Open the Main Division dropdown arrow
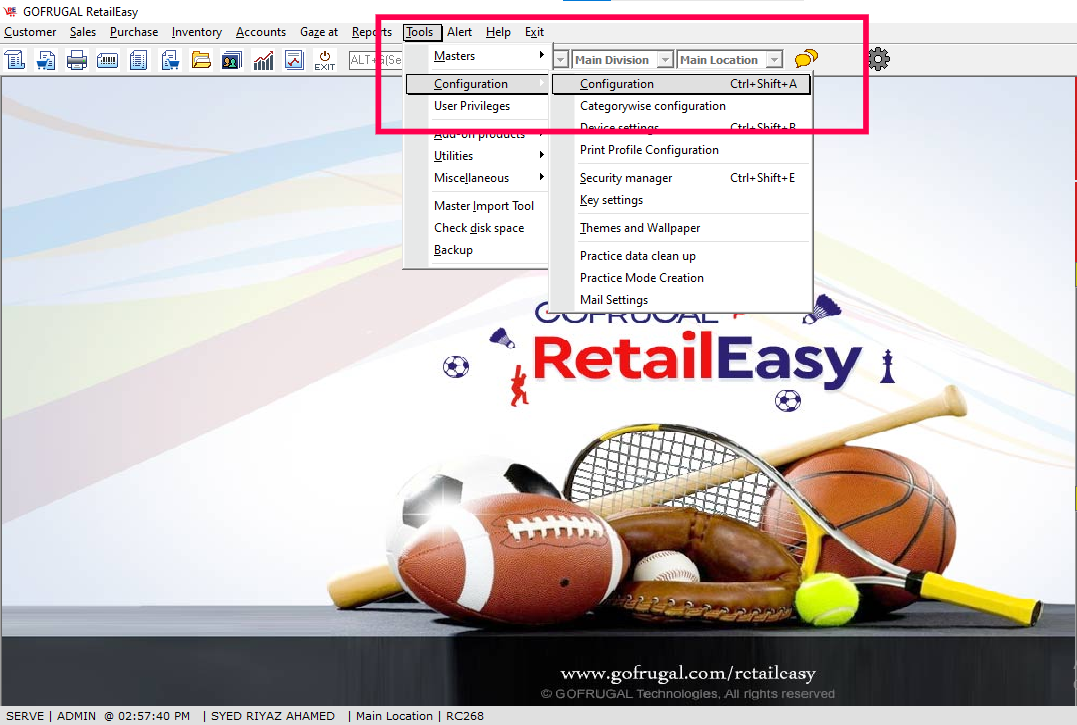This screenshot has height=725, width=1077. click(x=665, y=60)
